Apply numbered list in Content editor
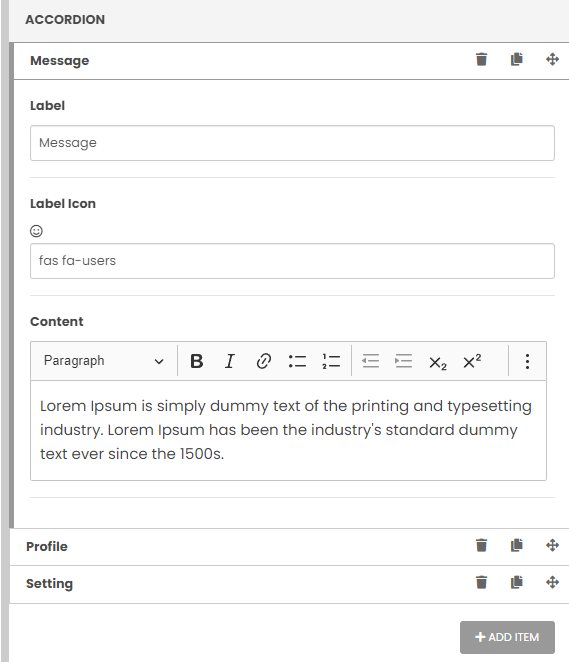The image size is (569, 662). pyautogui.click(x=331, y=361)
